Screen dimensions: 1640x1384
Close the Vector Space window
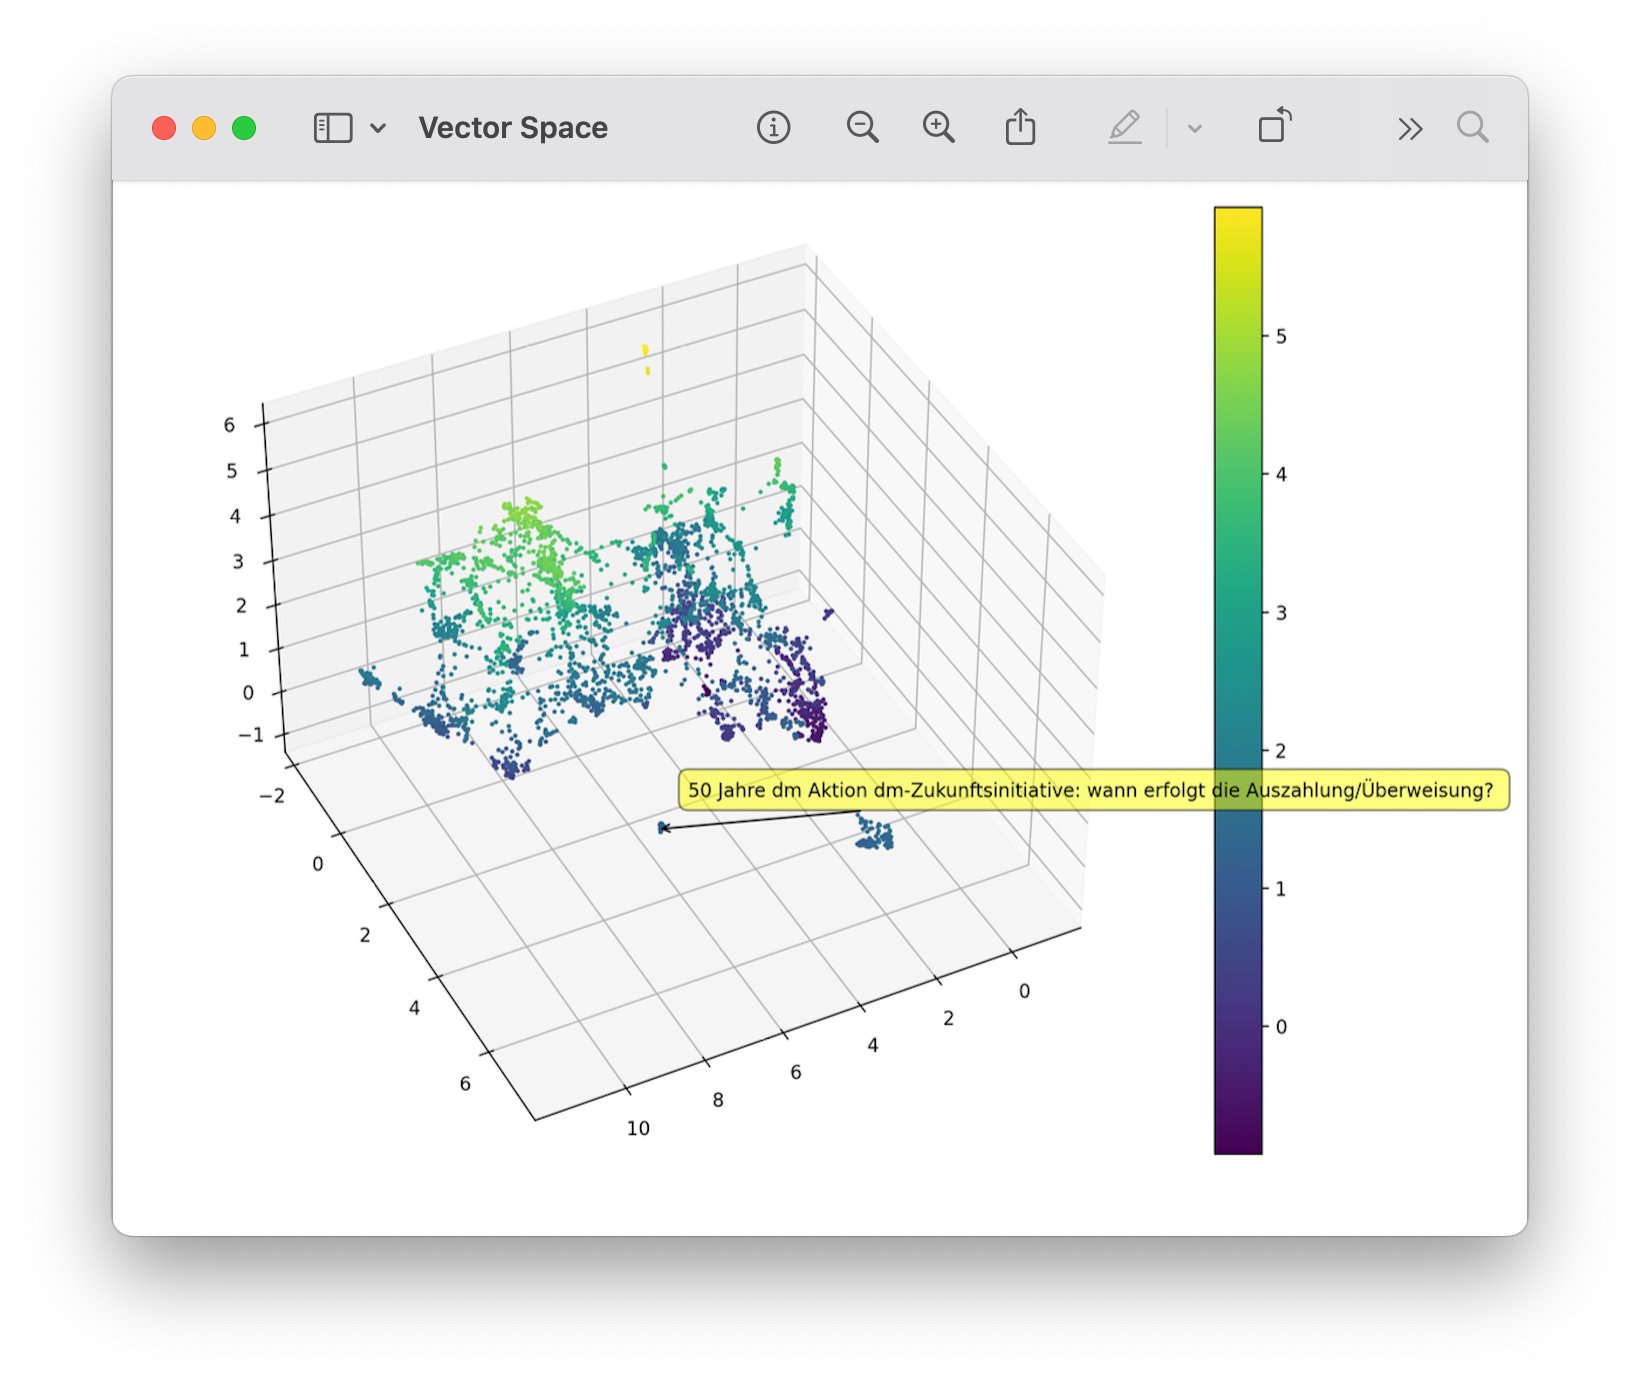(x=164, y=128)
